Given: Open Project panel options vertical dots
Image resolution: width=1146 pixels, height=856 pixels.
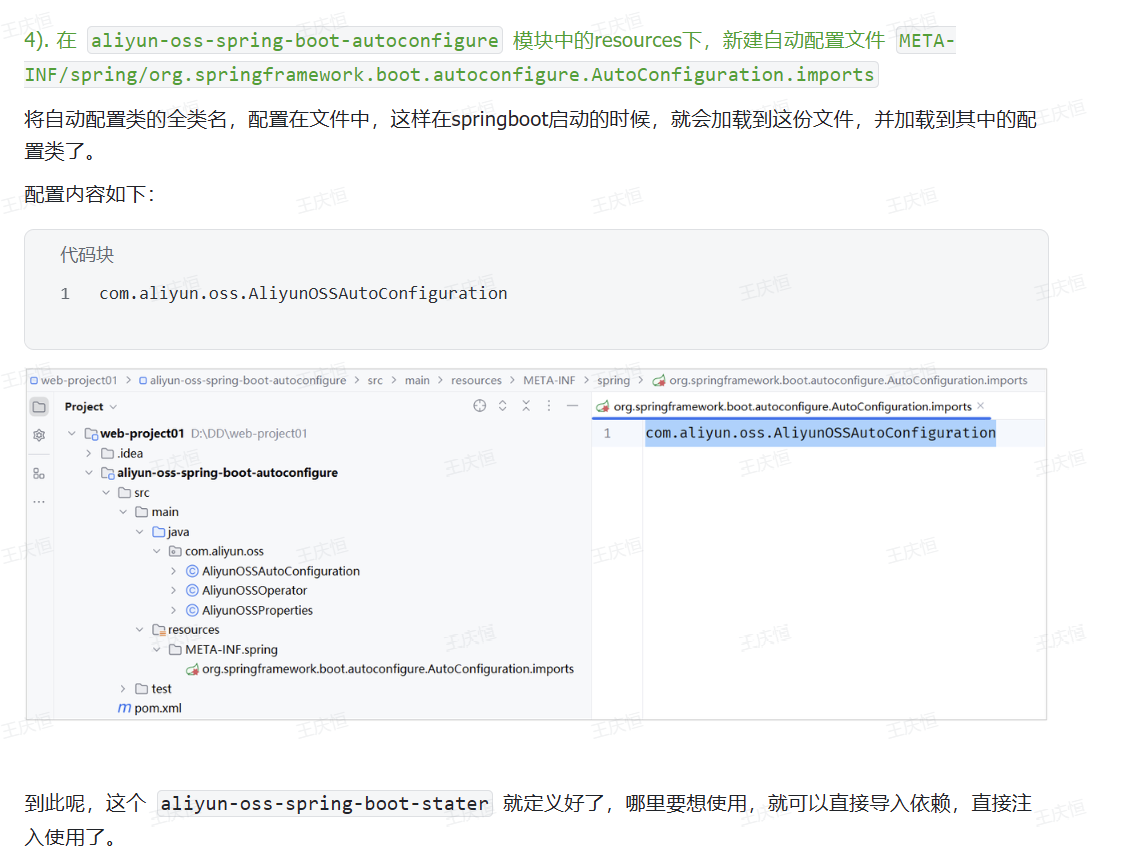Looking at the screenshot, I should coord(549,406).
